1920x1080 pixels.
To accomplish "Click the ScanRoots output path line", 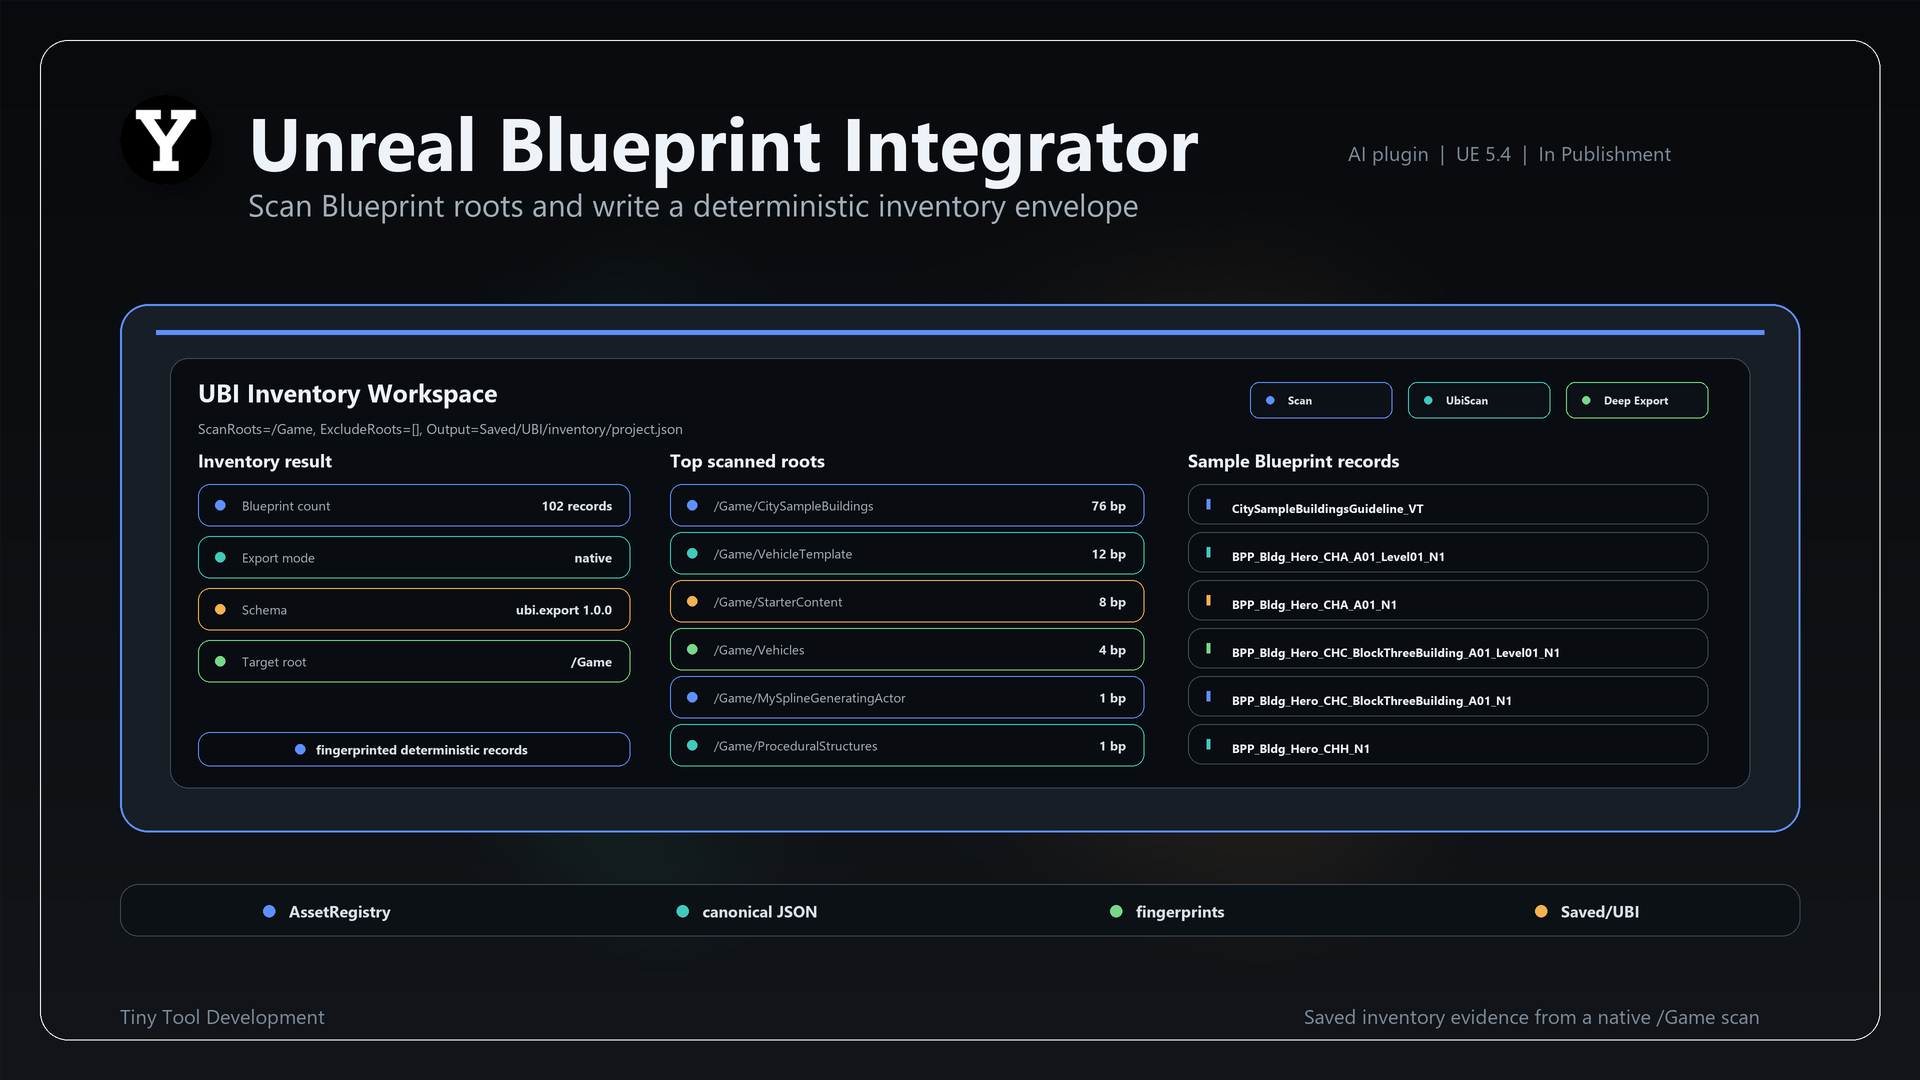I will [440, 429].
